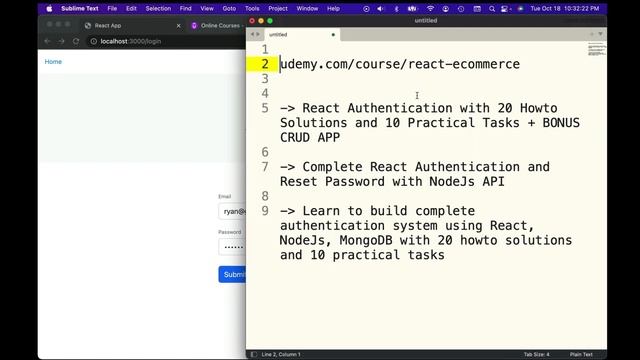Click the previous tab arrow in Sublime
The width and height of the screenshot is (640, 360).
[x=252, y=34]
